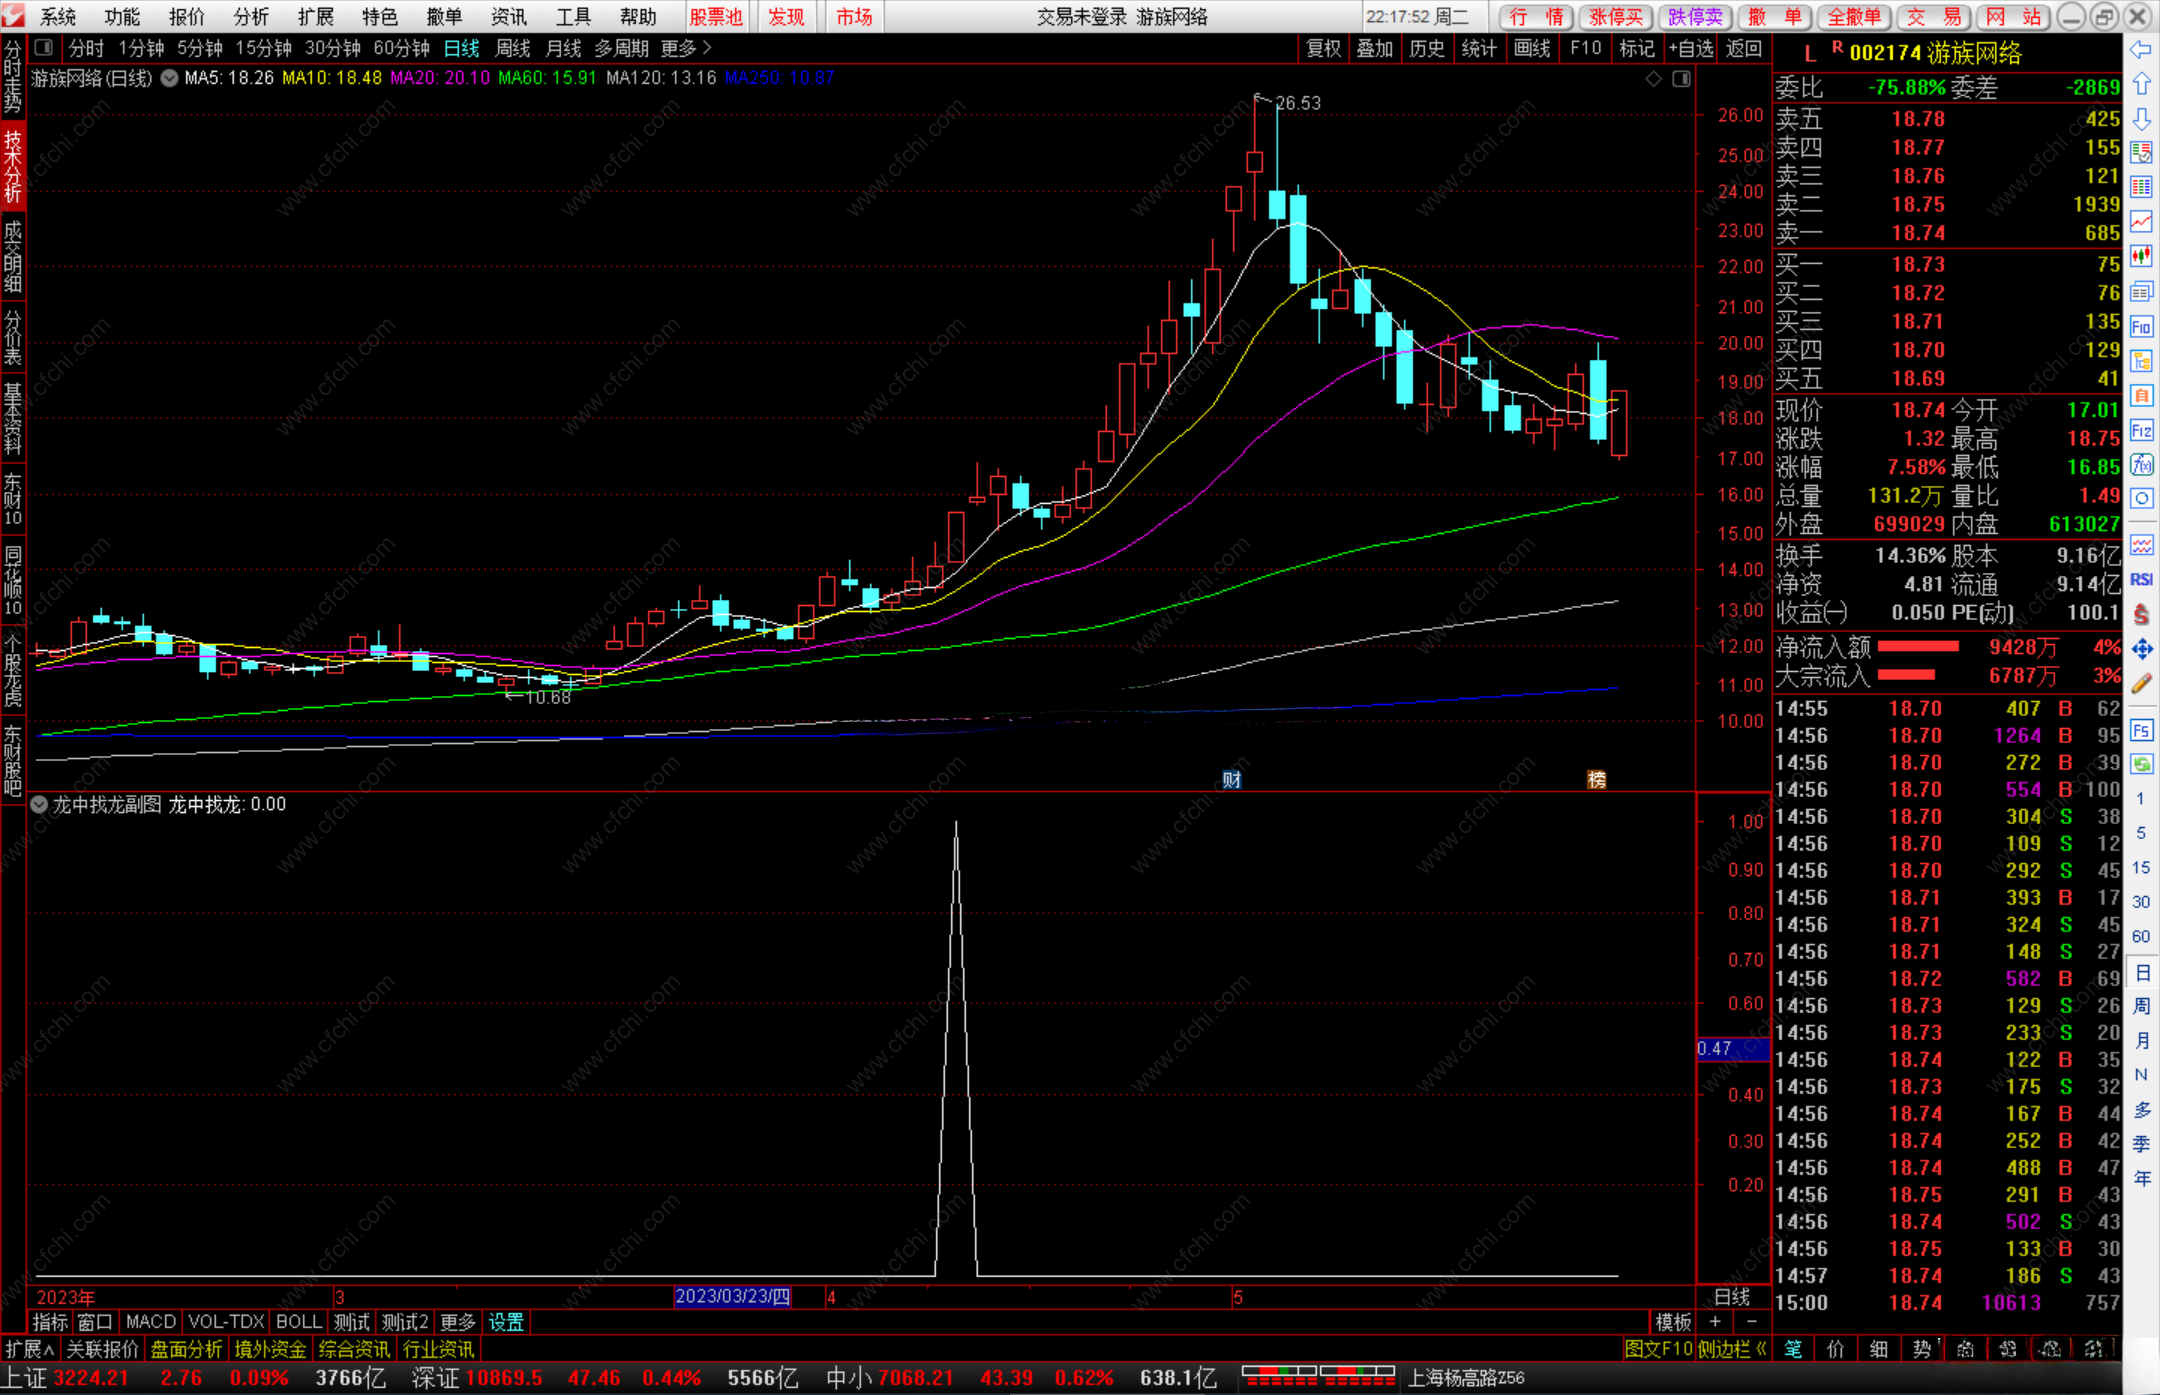Image resolution: width=2160 pixels, height=1395 pixels.
Task: Click the back arrow icon in right toolbar
Action: 2141,50
